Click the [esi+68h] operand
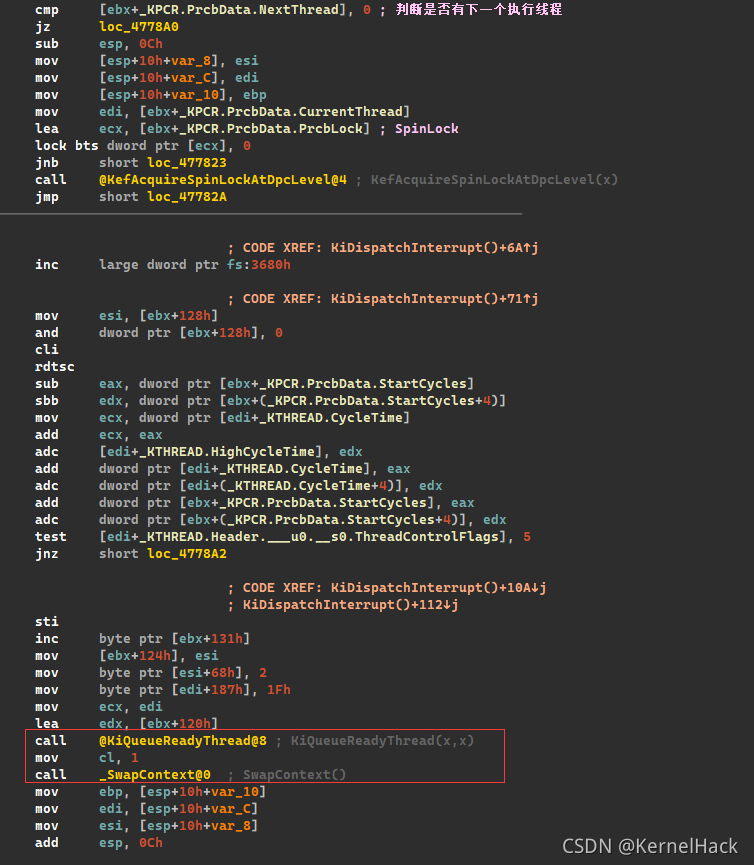754x865 pixels. click(x=206, y=672)
